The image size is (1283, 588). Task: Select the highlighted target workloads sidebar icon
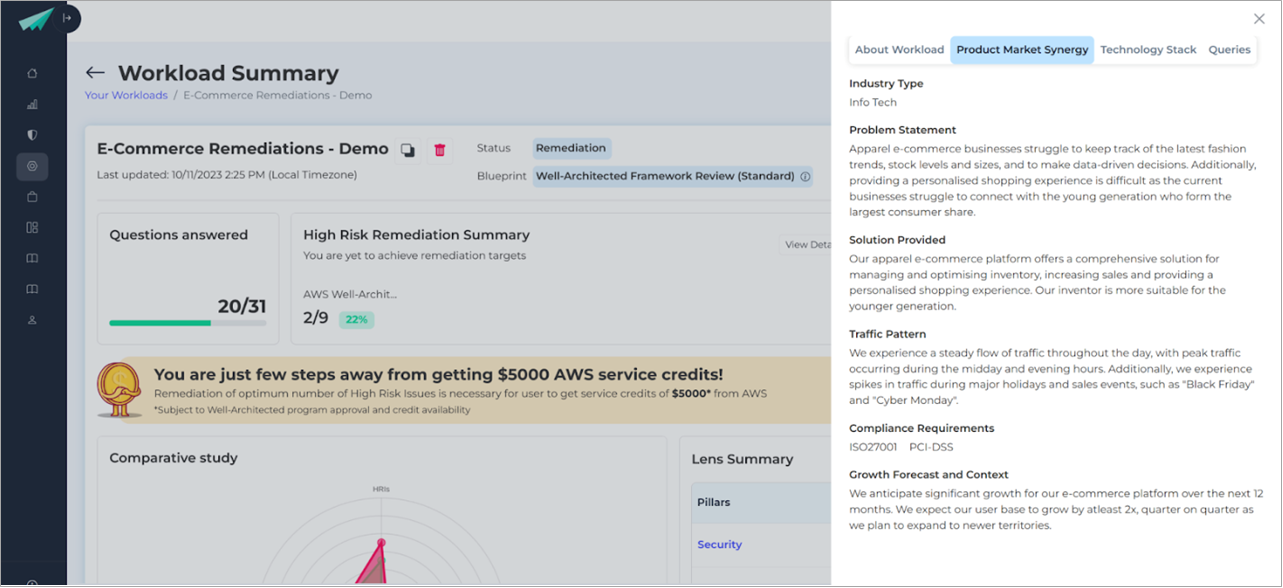32,166
